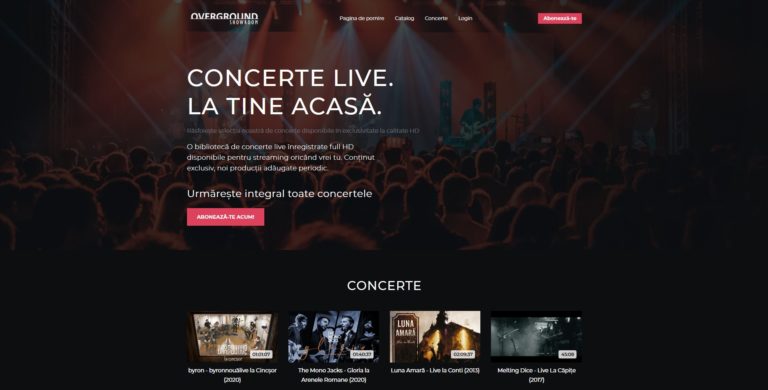This screenshot has width=768, height=390.
Task: Click Luna Amară - Live la Conti title
Action: click(435, 370)
